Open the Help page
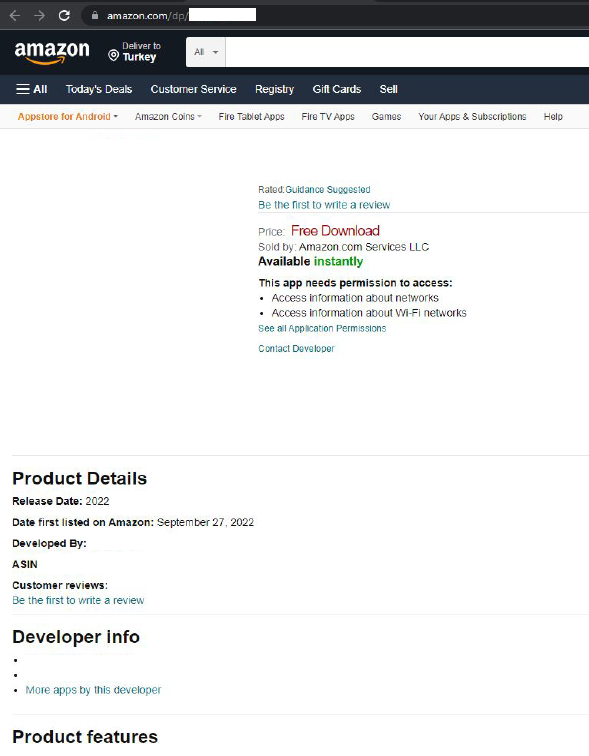This screenshot has height=756, width=589. (553, 117)
